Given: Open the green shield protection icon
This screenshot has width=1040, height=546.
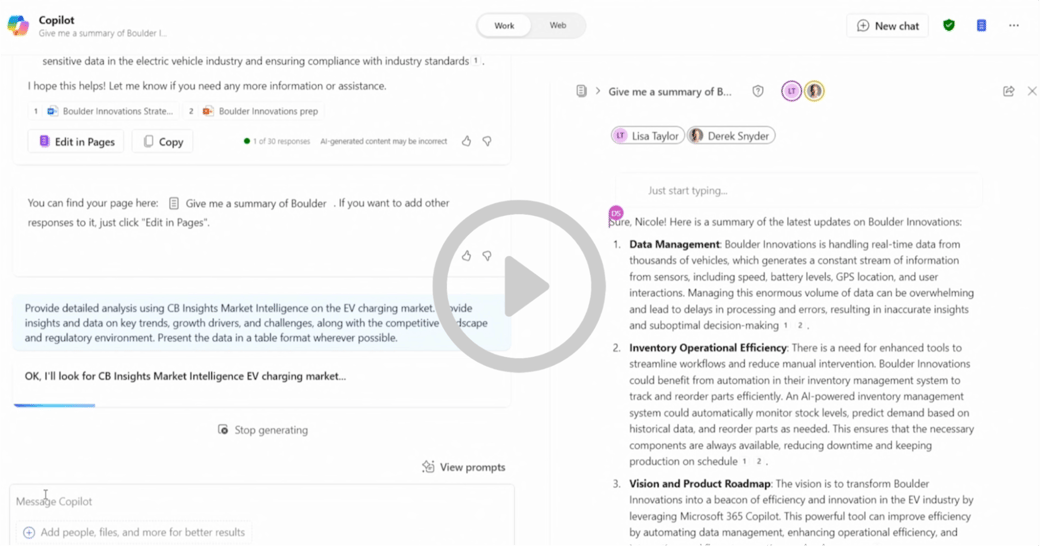Looking at the screenshot, I should pos(948,25).
